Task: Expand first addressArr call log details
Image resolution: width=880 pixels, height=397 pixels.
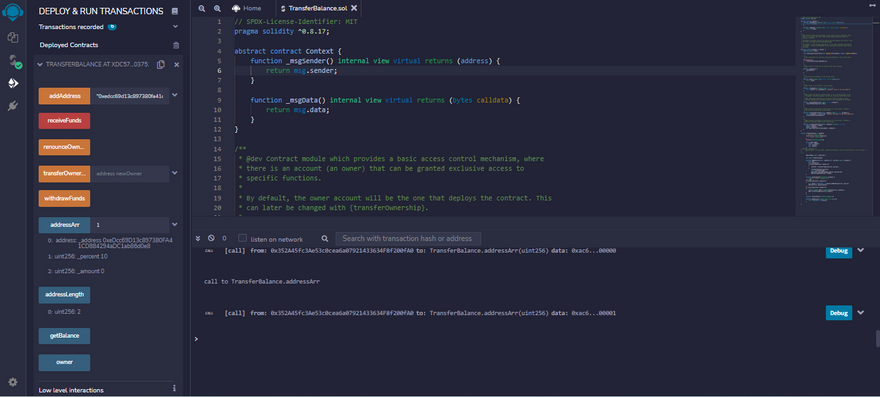Action: (860, 250)
